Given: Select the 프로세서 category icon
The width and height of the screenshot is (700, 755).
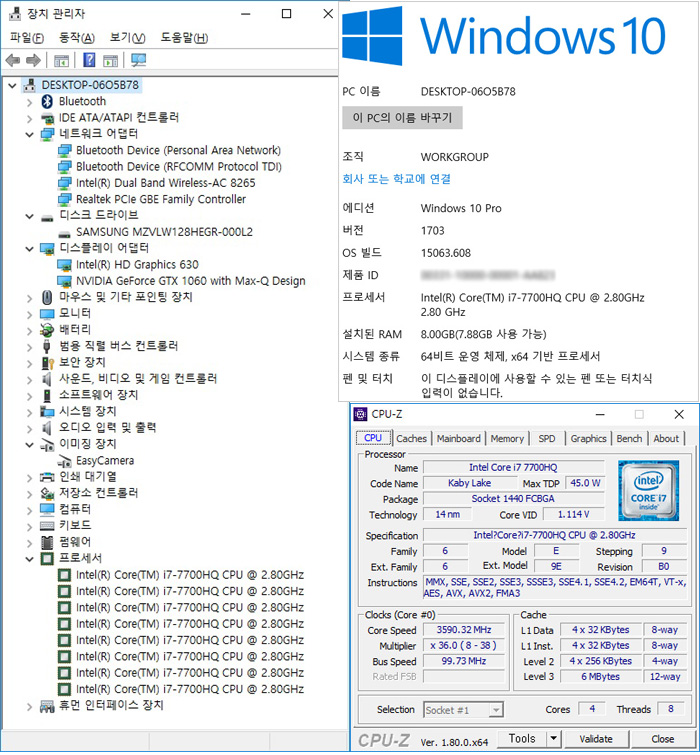Looking at the screenshot, I should tap(47, 559).
